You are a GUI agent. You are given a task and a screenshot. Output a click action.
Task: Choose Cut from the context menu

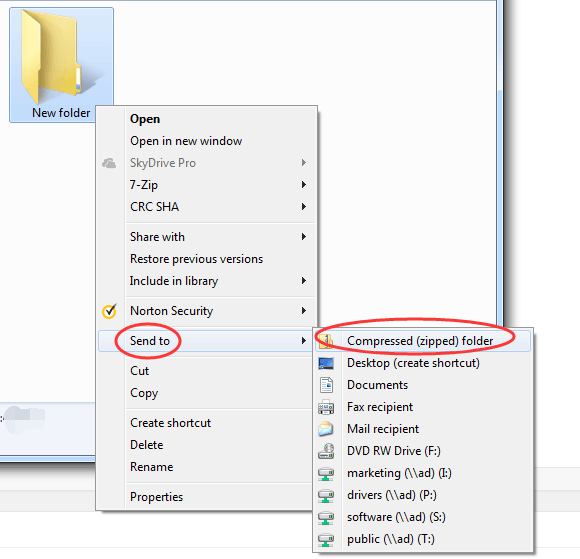(206, 371)
